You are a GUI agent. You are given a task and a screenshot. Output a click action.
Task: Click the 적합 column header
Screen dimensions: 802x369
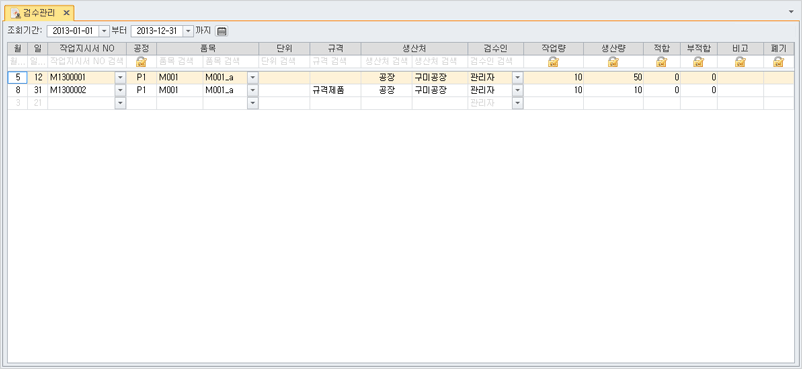(661, 49)
